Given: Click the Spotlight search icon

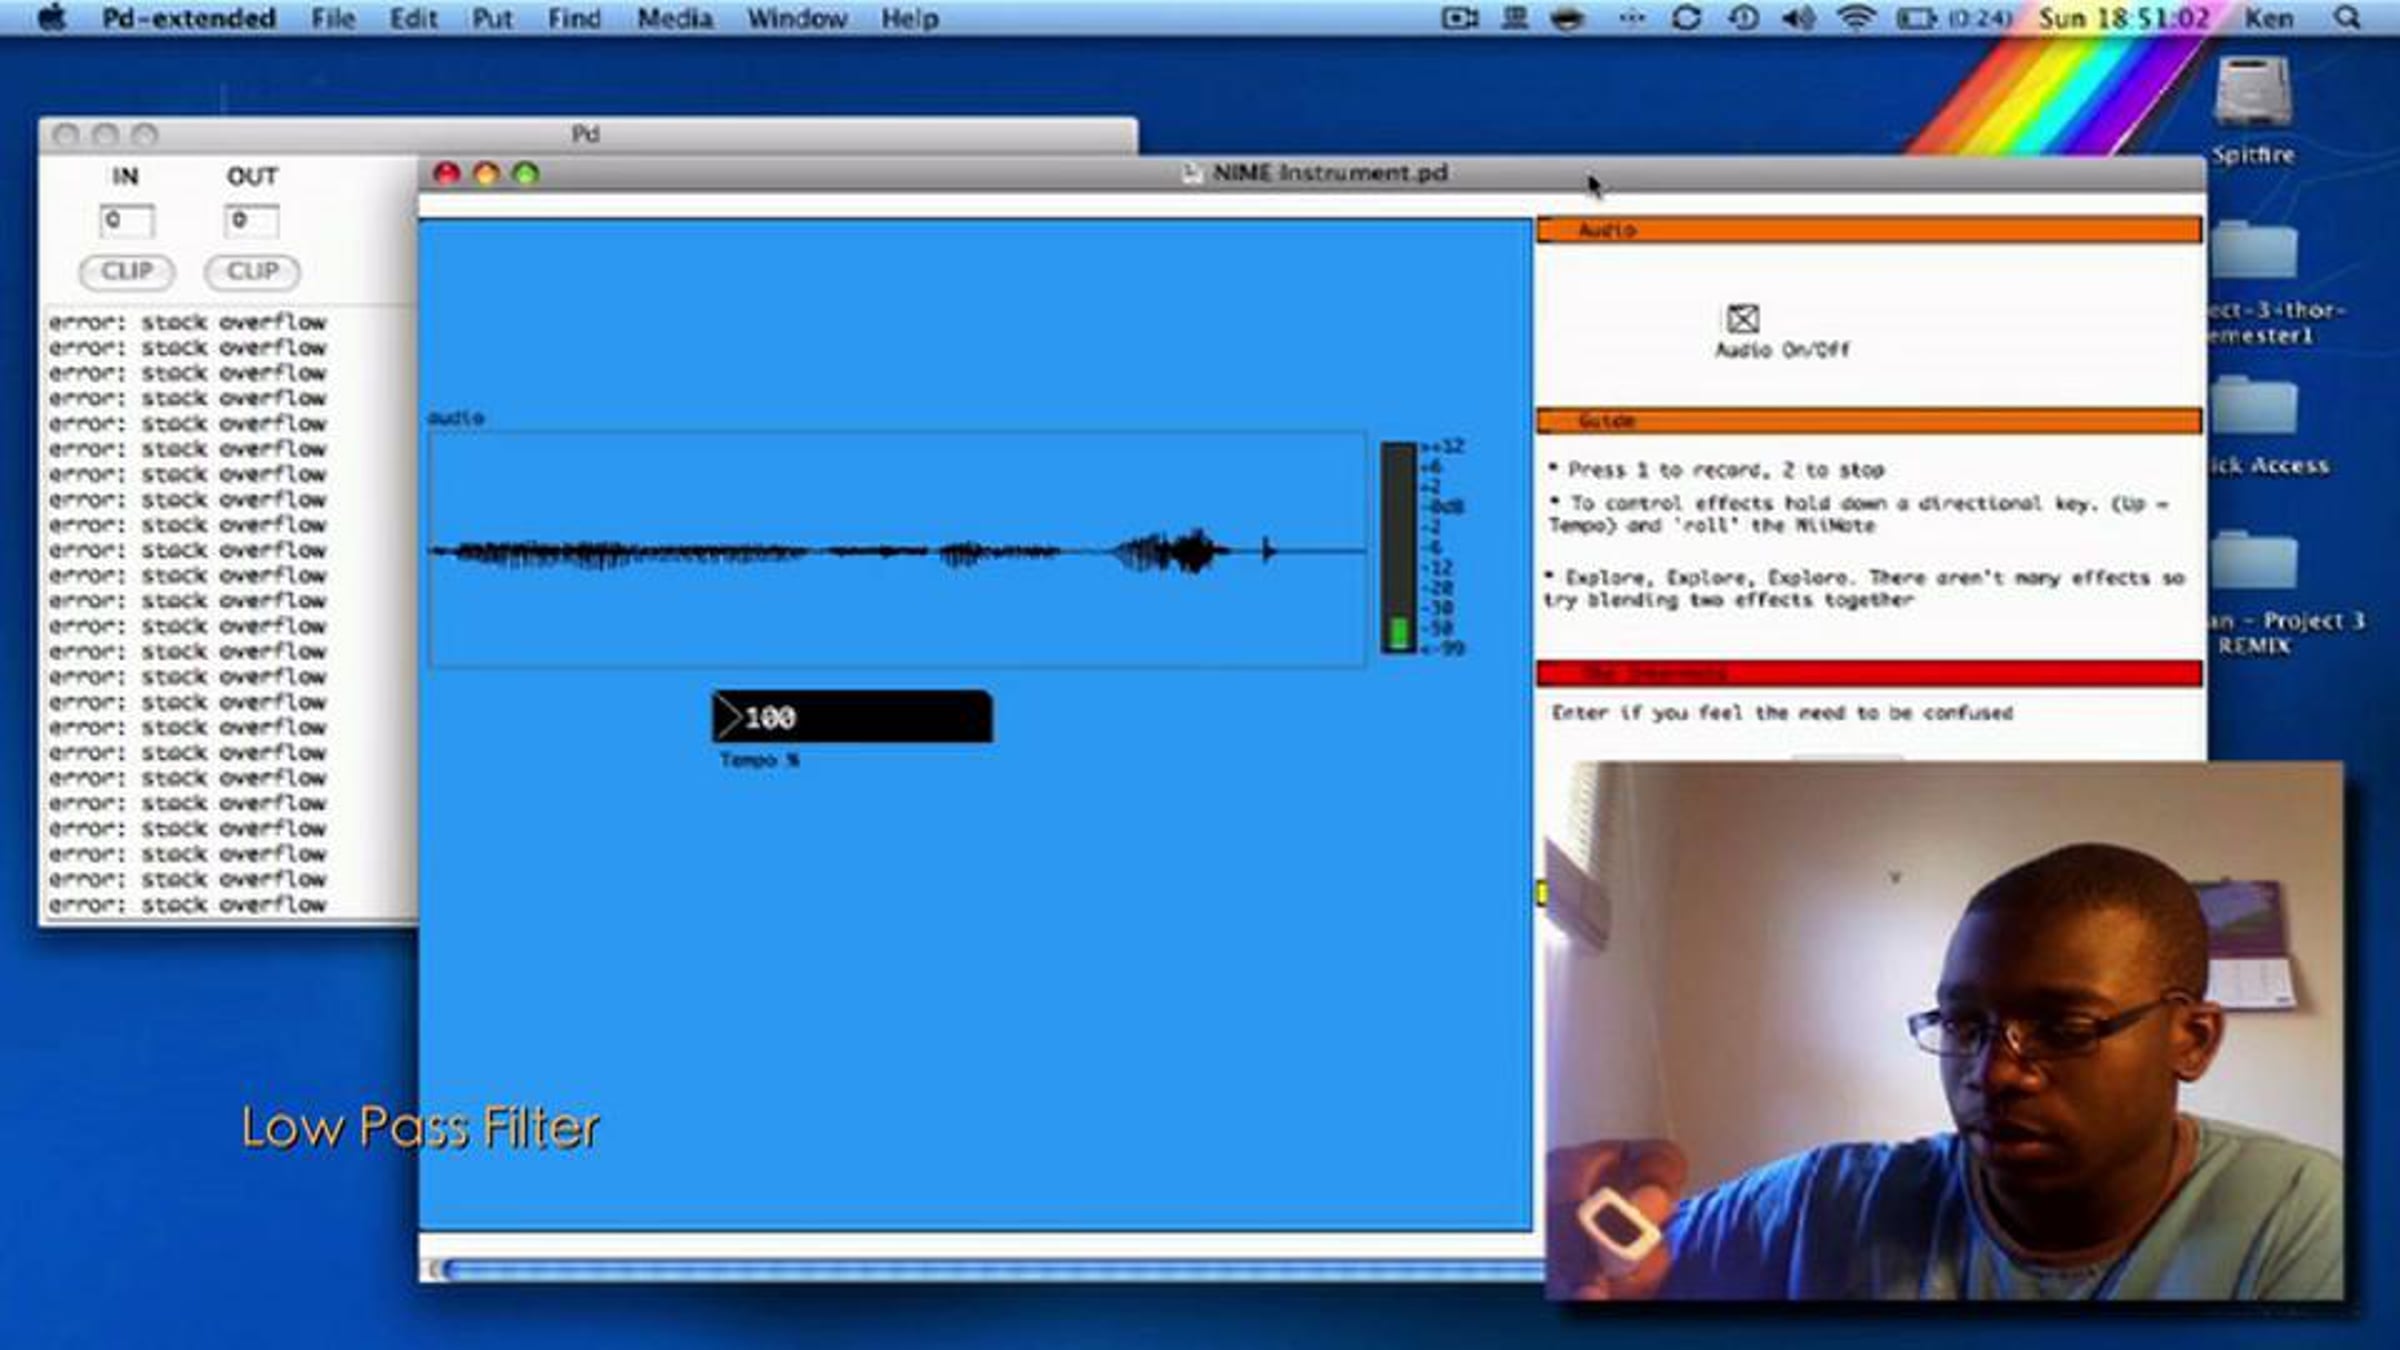Looking at the screenshot, I should click(2347, 18).
